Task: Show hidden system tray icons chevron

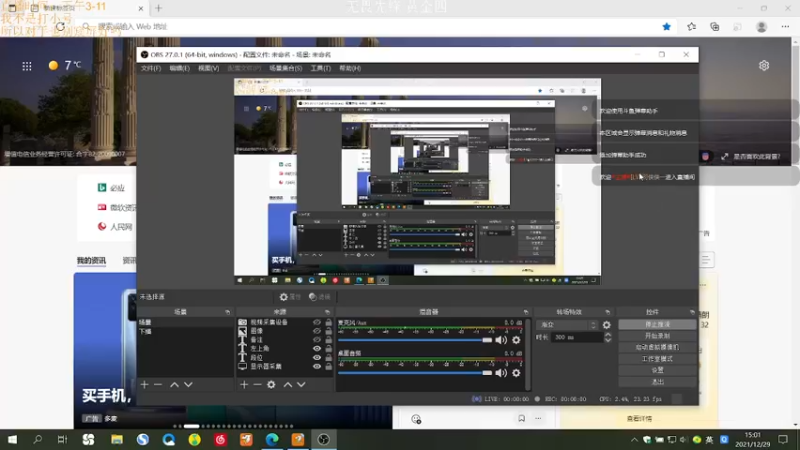Action: tap(634, 440)
